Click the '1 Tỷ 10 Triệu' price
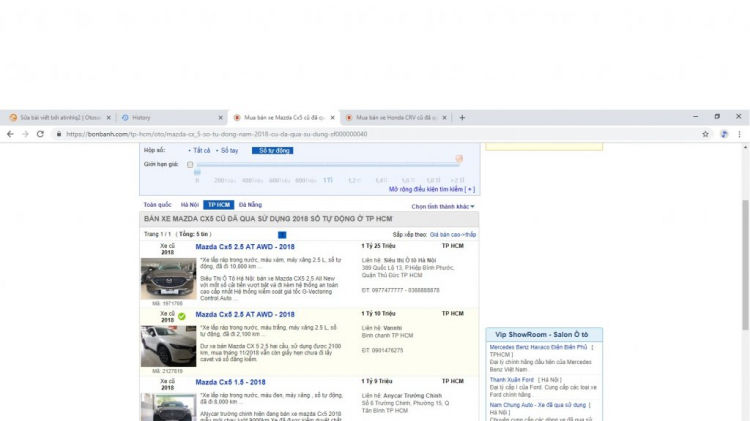Screen dimensions: 750x421 tap(378, 314)
